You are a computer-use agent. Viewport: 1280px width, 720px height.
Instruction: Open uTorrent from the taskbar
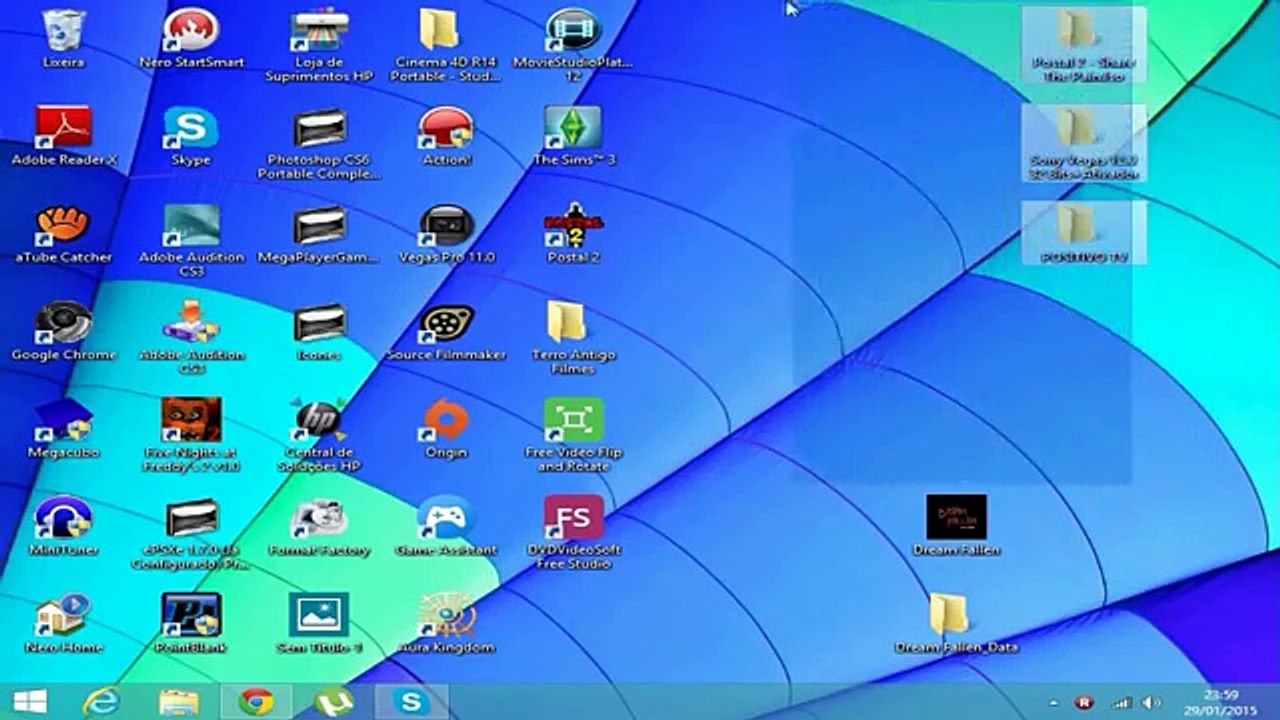coord(334,701)
